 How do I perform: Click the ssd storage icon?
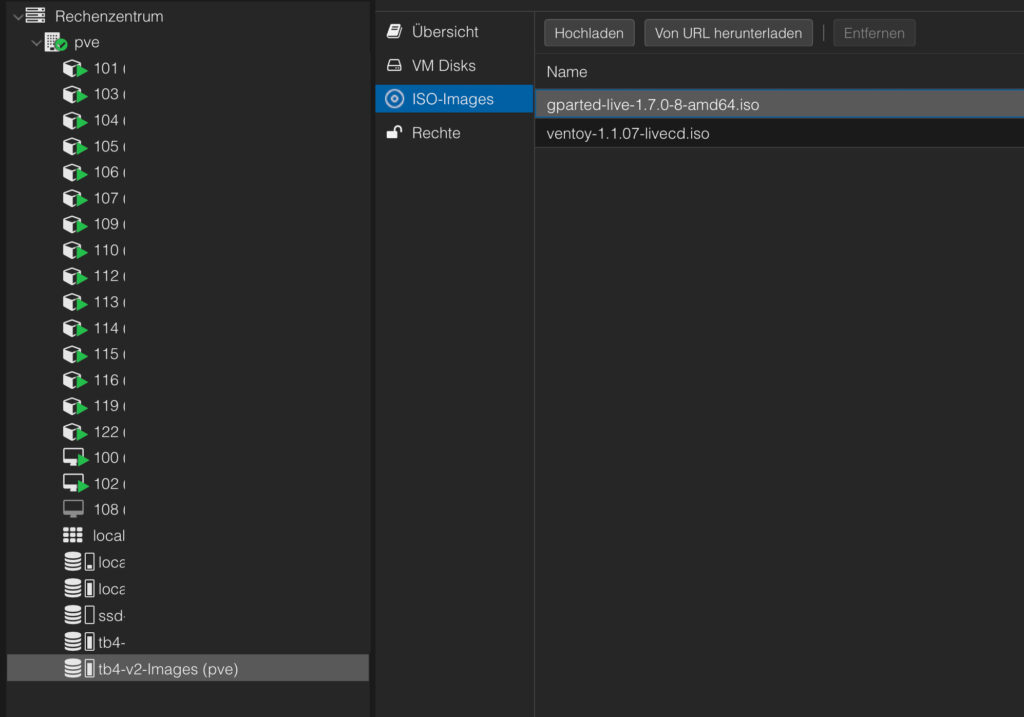(x=74, y=615)
